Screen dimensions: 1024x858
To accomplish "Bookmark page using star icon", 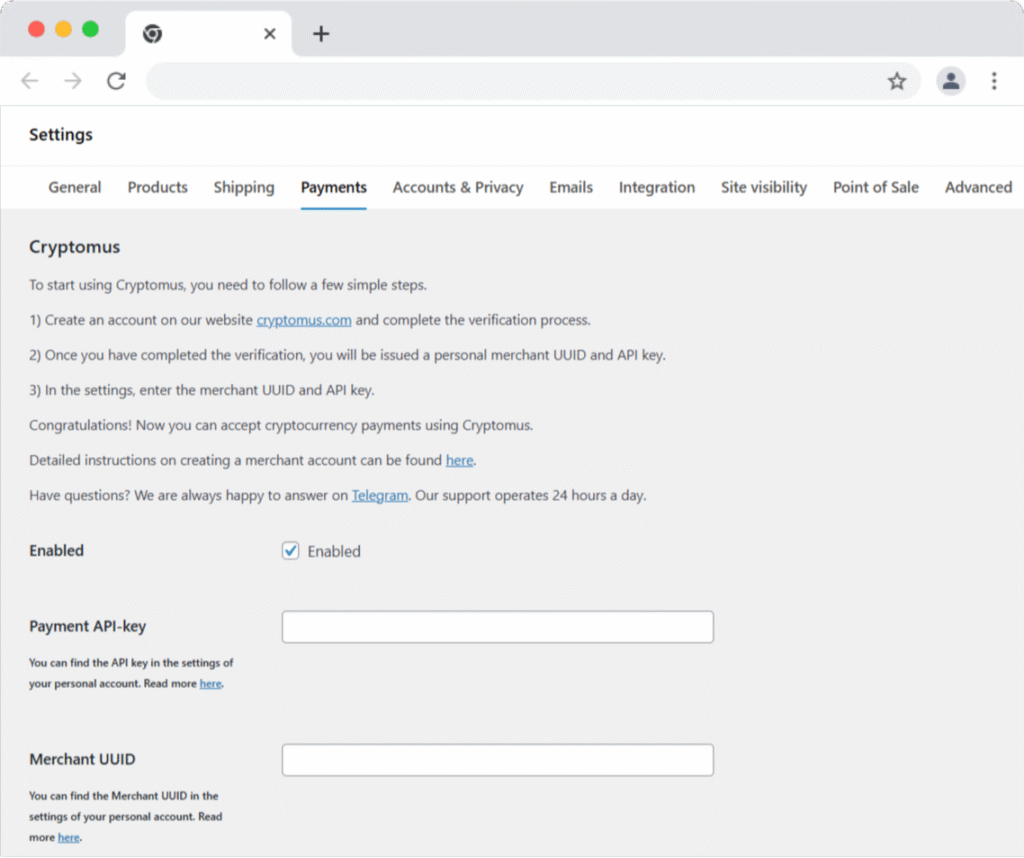I will [897, 81].
